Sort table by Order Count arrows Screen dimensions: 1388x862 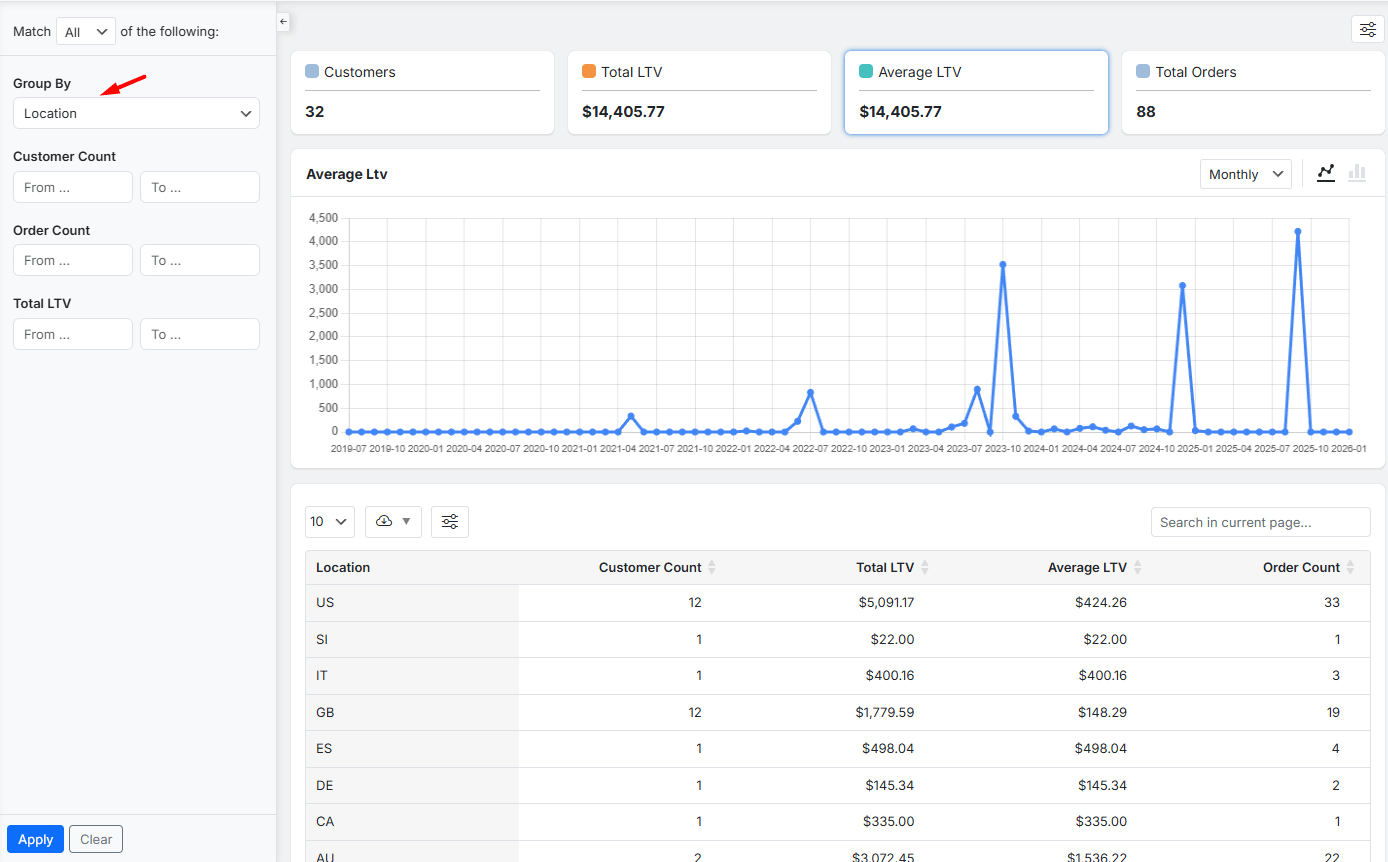point(1350,567)
